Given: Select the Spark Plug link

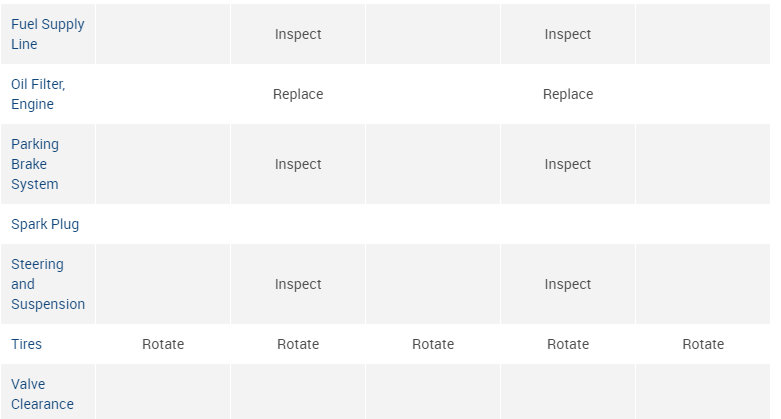Looking at the screenshot, I should (x=45, y=224).
